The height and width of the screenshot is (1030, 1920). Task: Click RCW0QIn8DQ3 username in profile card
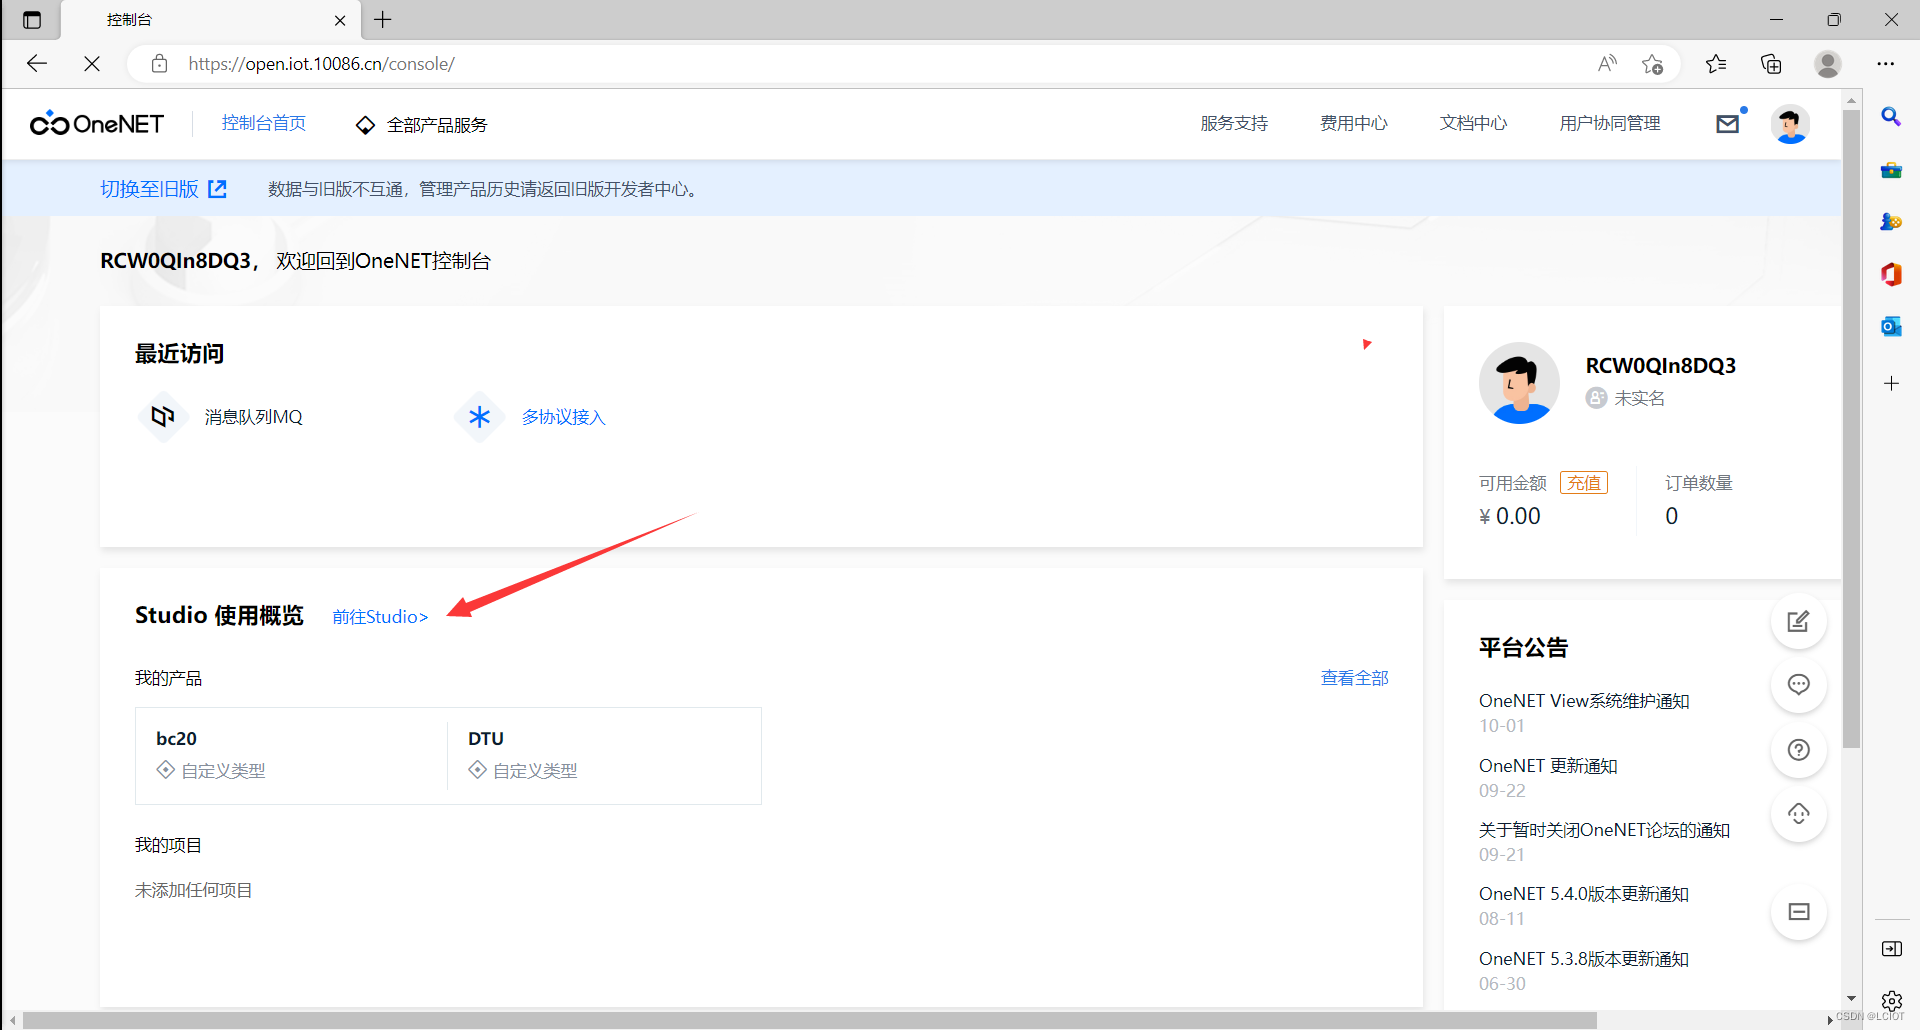point(1661,365)
